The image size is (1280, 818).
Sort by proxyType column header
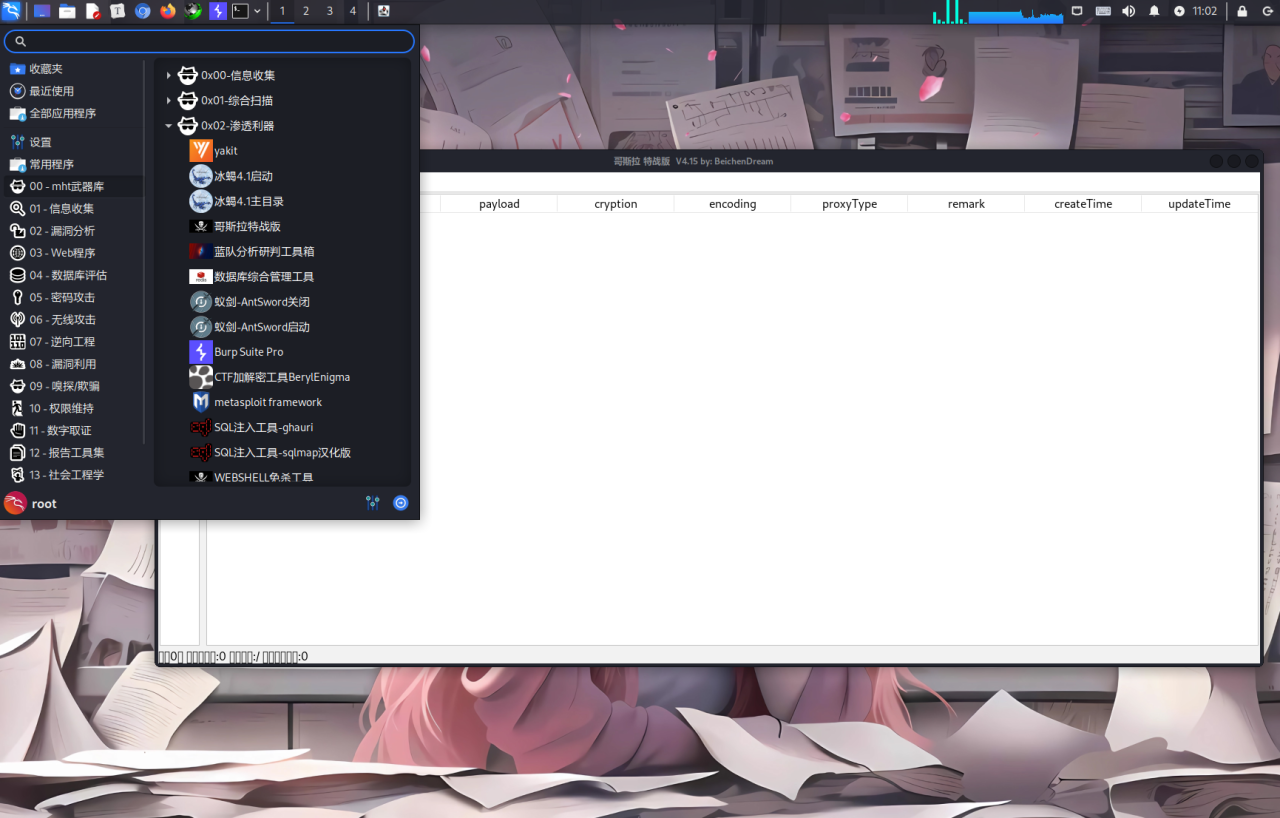pos(850,203)
